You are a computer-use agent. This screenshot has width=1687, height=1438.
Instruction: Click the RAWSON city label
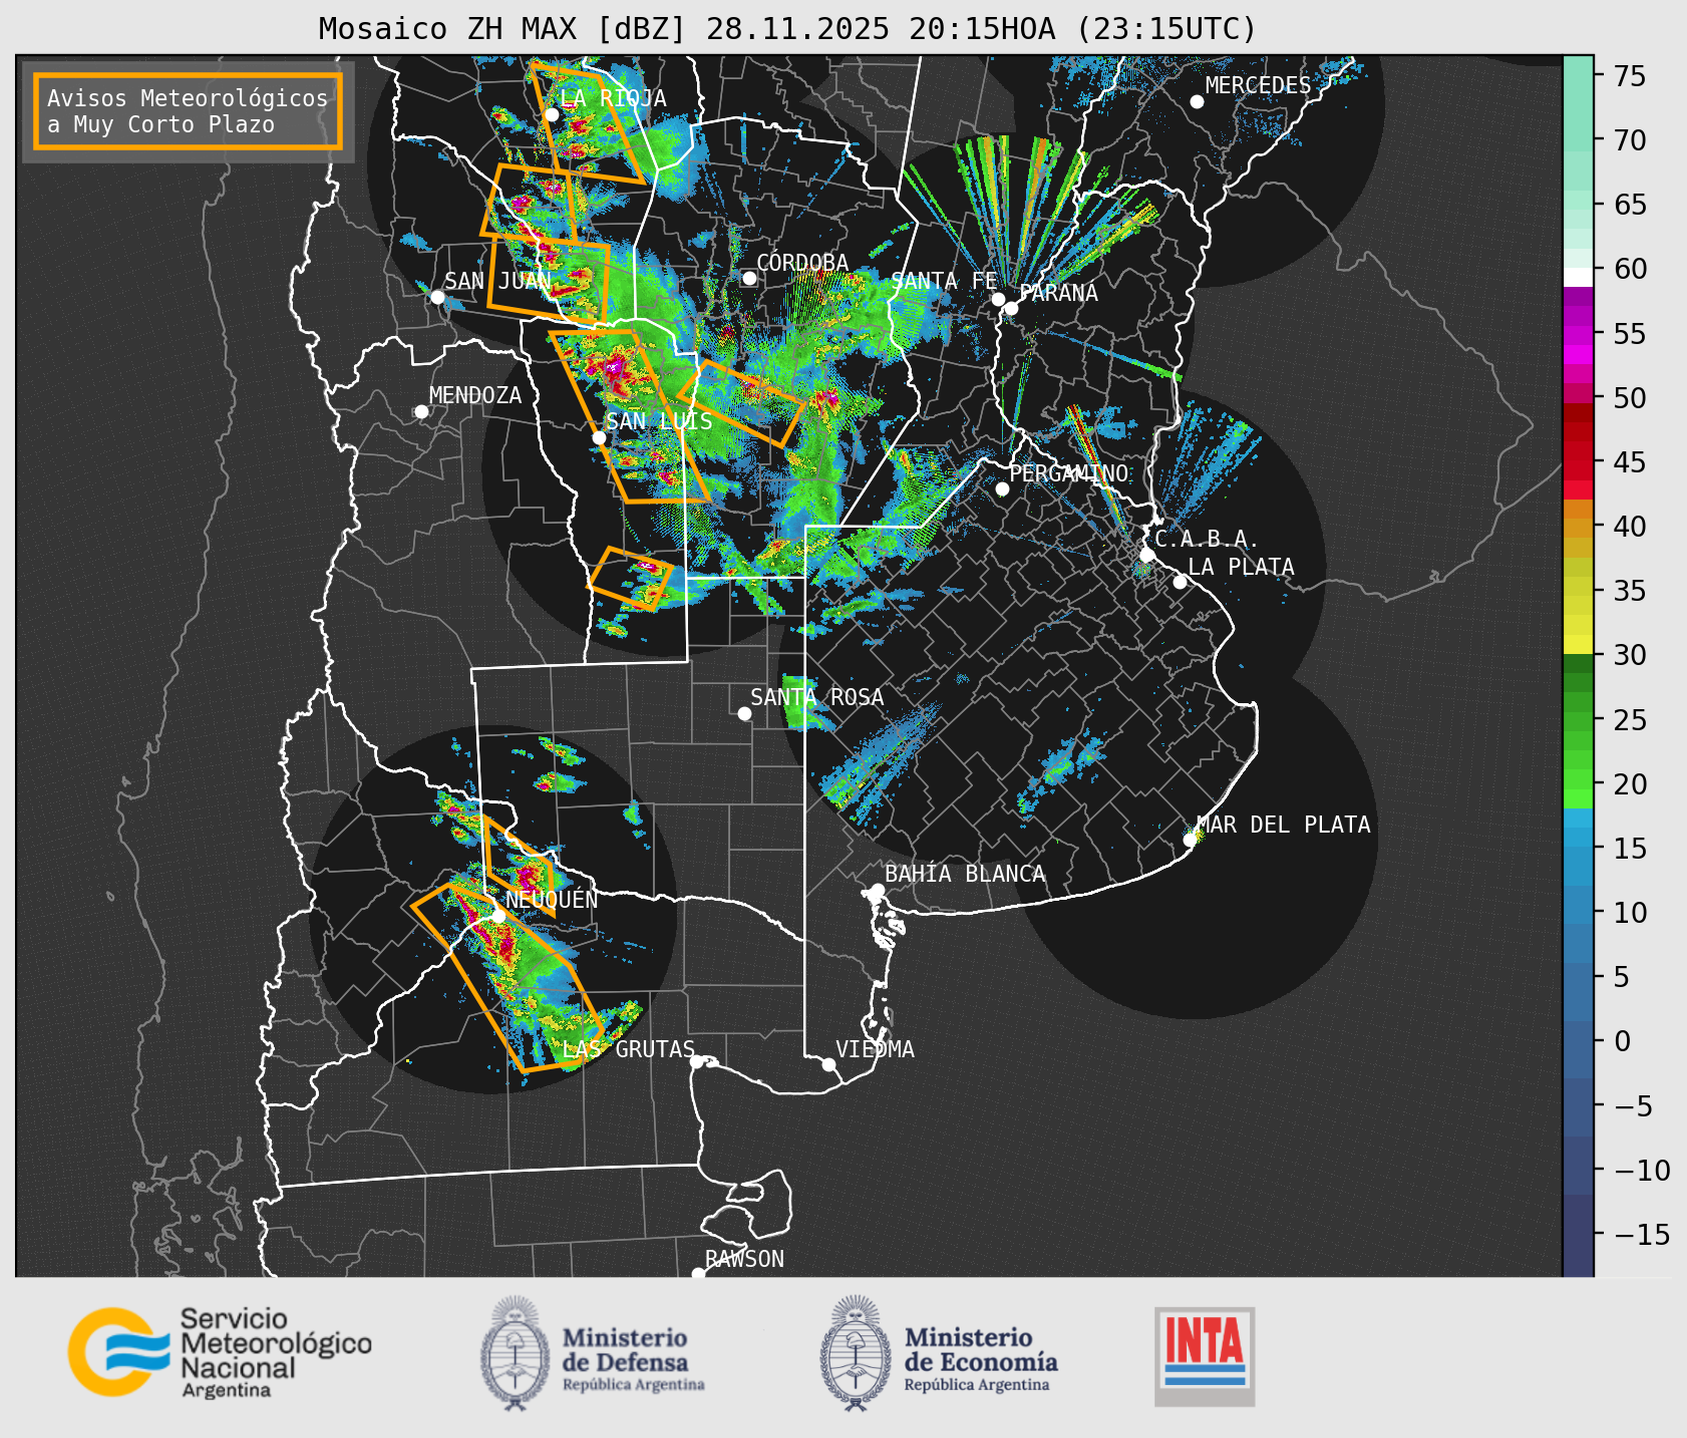(x=745, y=1259)
